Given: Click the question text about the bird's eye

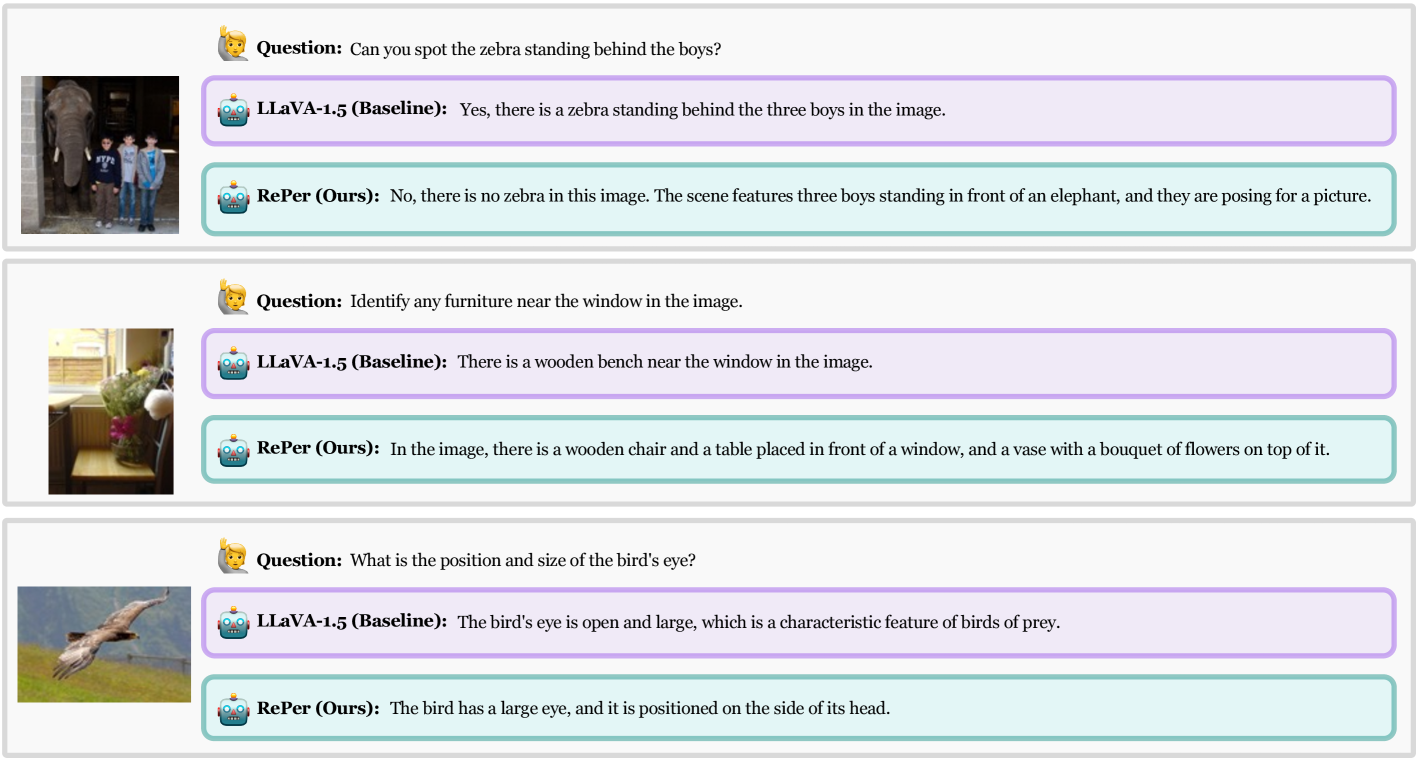Looking at the screenshot, I should pos(522,560).
